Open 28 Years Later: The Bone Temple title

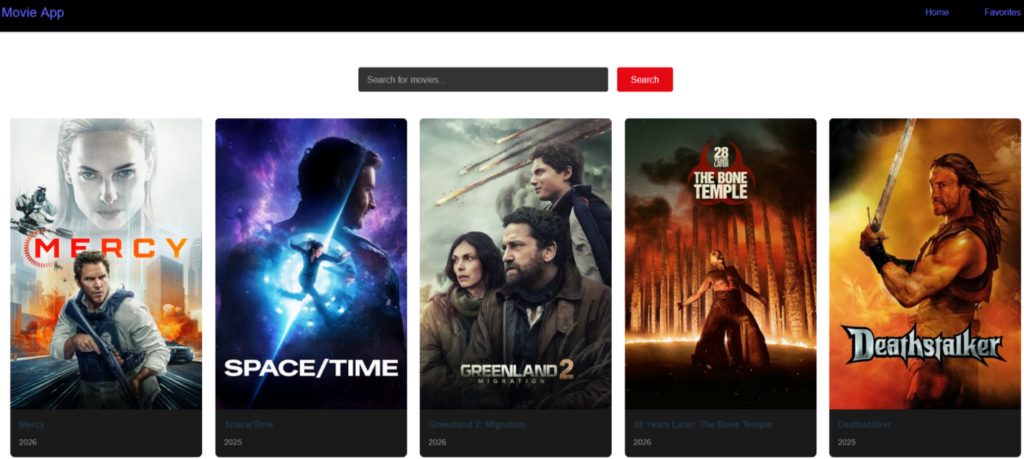coord(702,425)
